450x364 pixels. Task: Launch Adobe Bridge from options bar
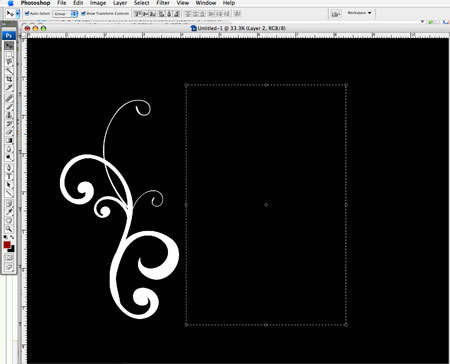click(336, 14)
